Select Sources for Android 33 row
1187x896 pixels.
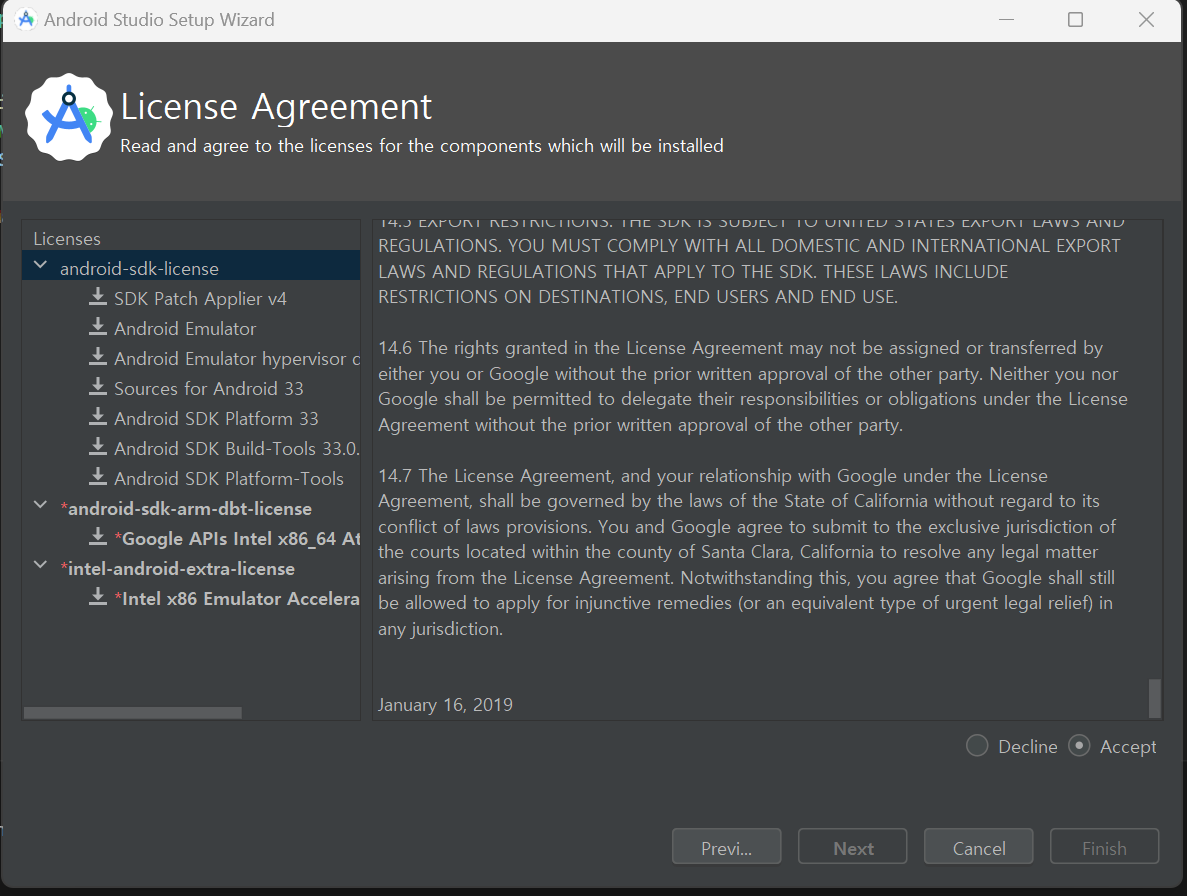192,388
